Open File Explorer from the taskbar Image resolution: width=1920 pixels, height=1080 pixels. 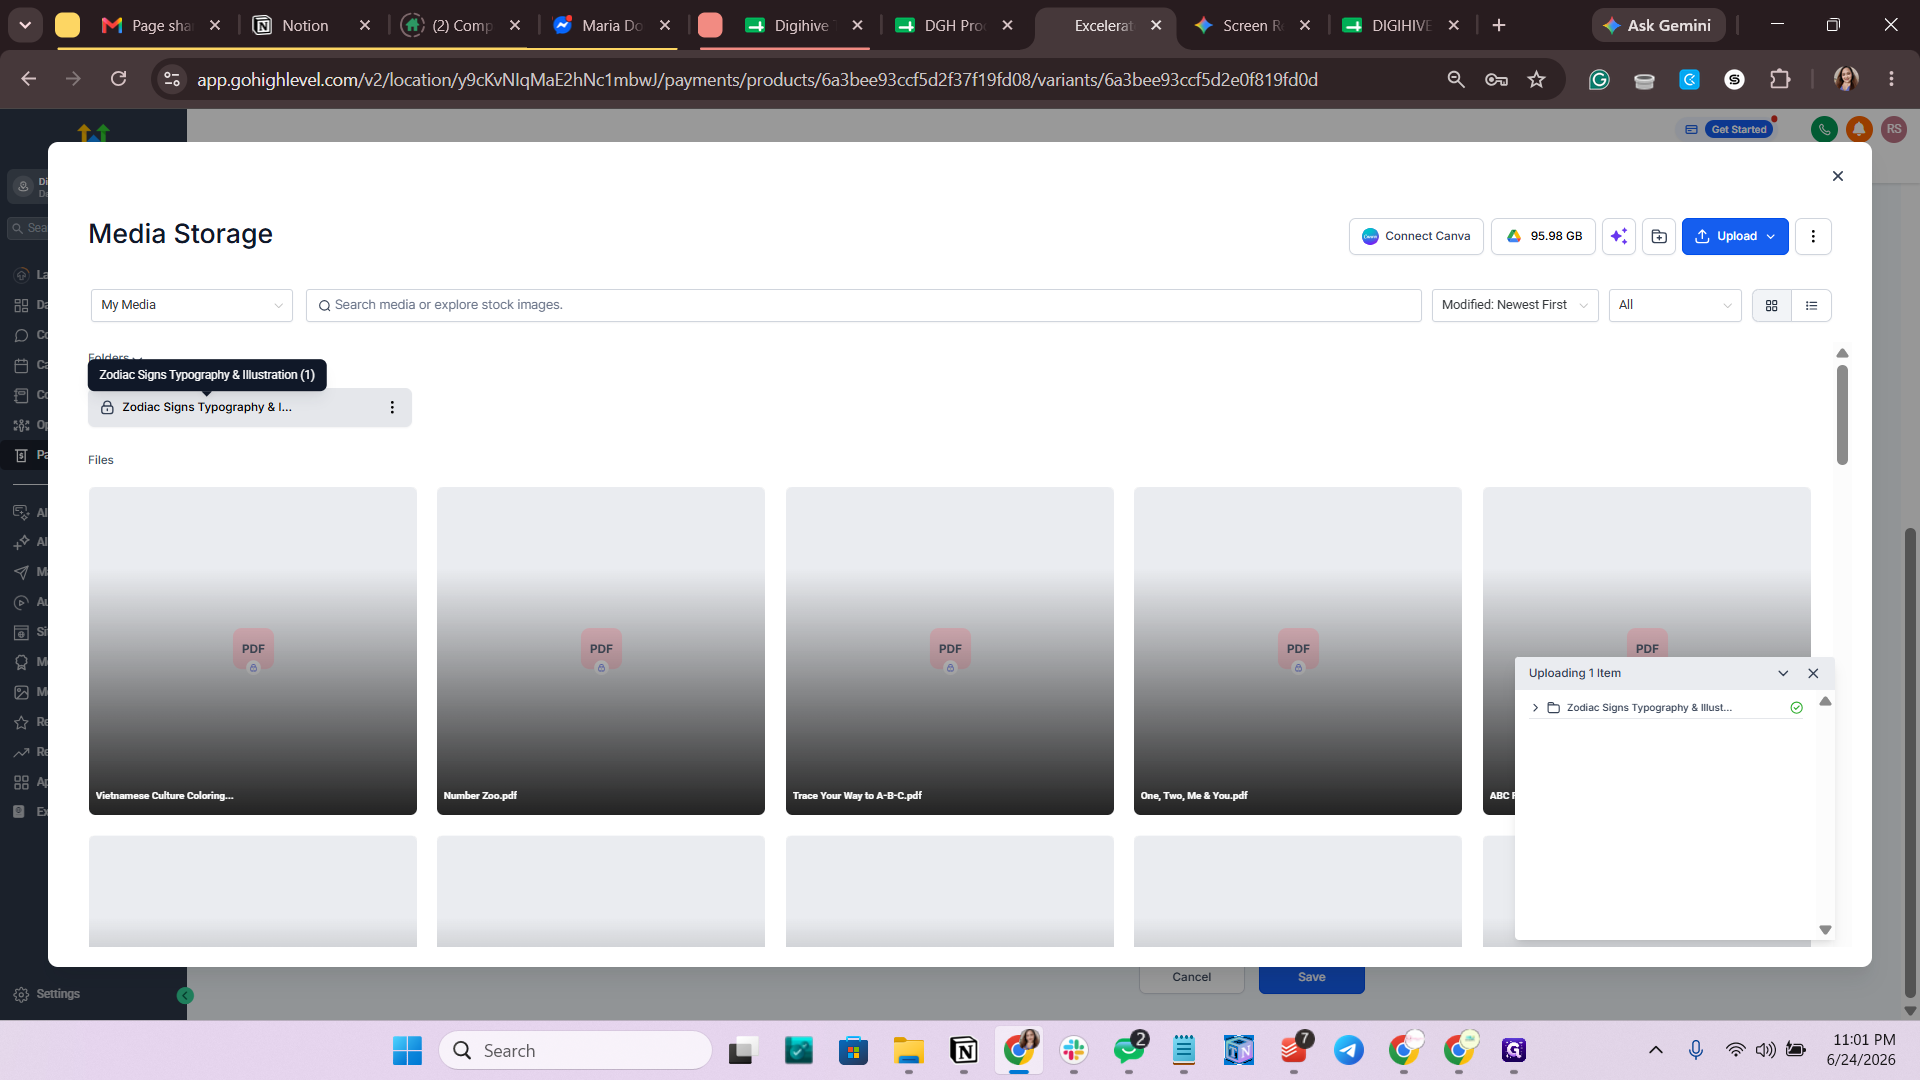[908, 1051]
